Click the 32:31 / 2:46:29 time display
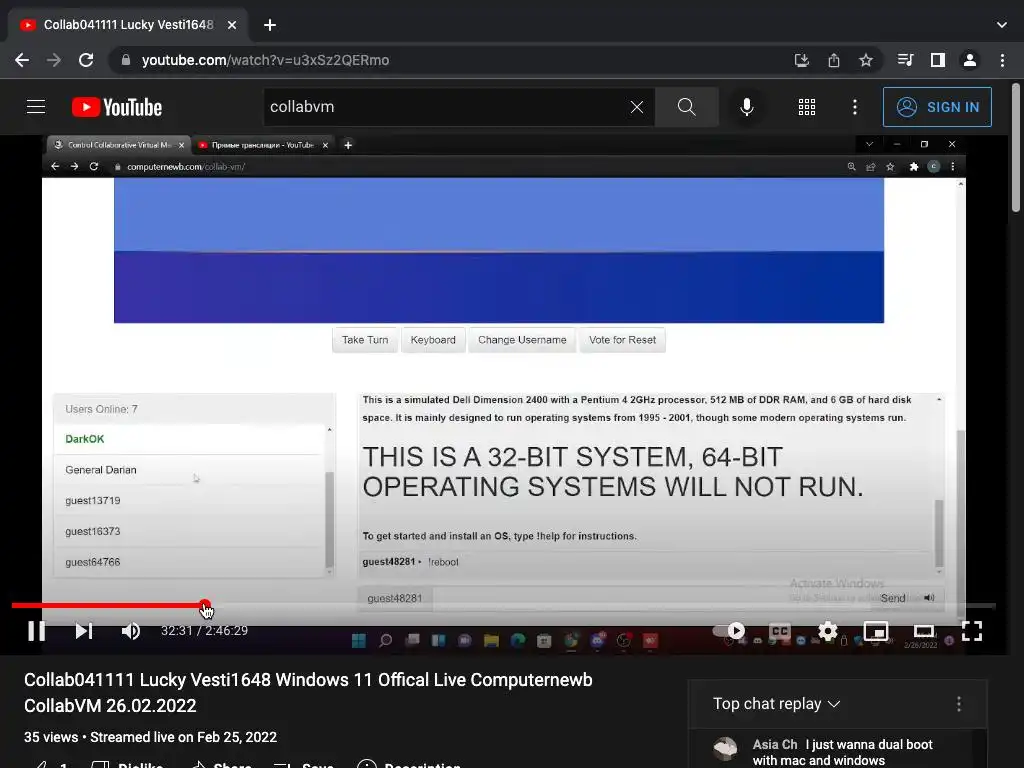 [204, 631]
